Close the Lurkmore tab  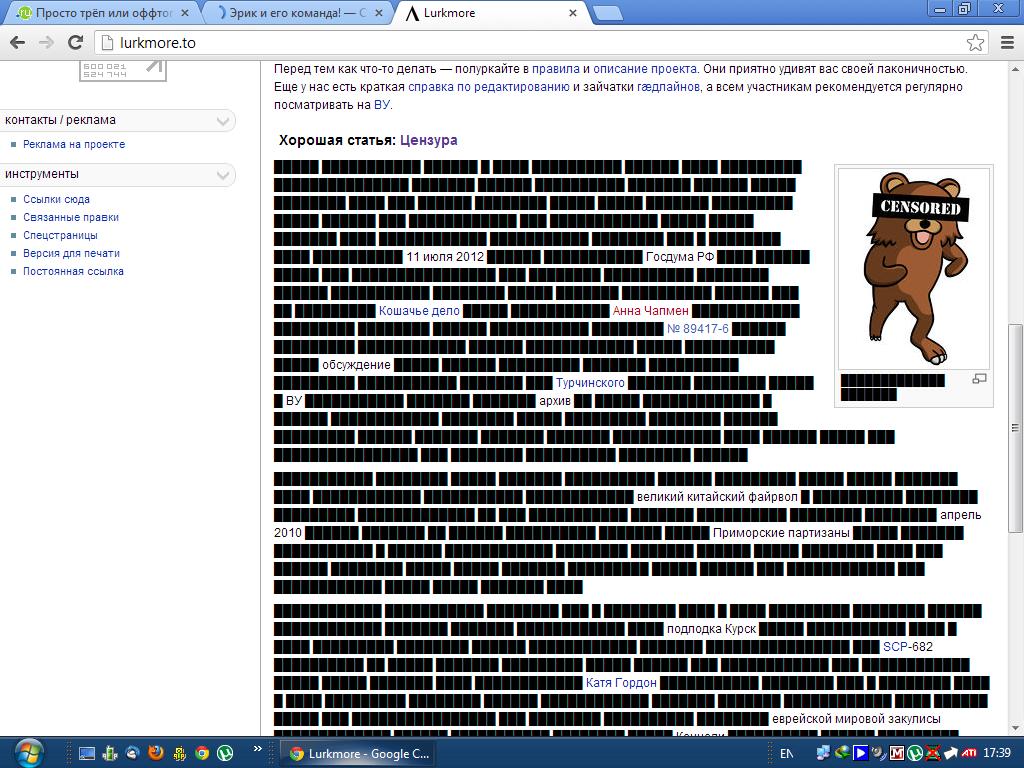pyautogui.click(x=573, y=13)
